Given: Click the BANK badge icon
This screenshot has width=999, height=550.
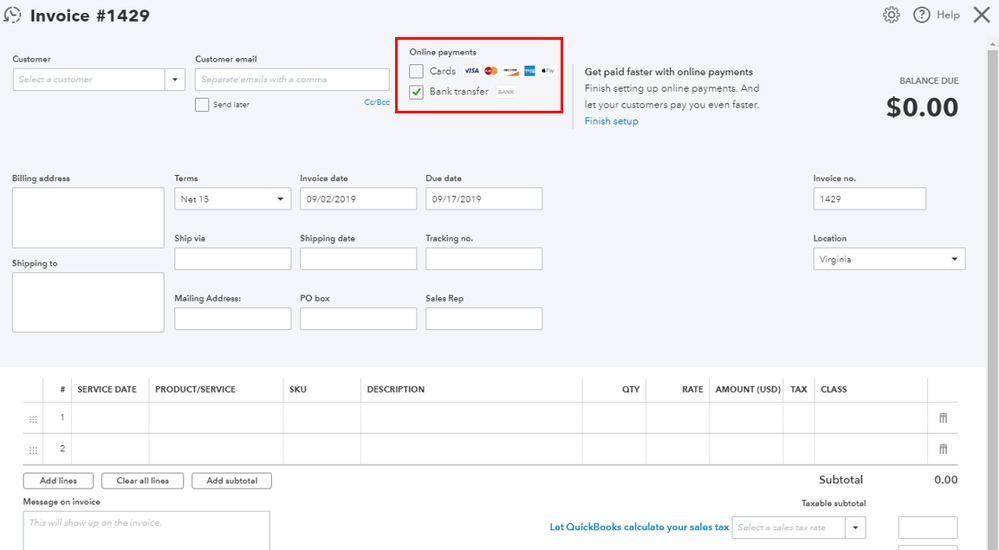Looking at the screenshot, I should coord(506,92).
